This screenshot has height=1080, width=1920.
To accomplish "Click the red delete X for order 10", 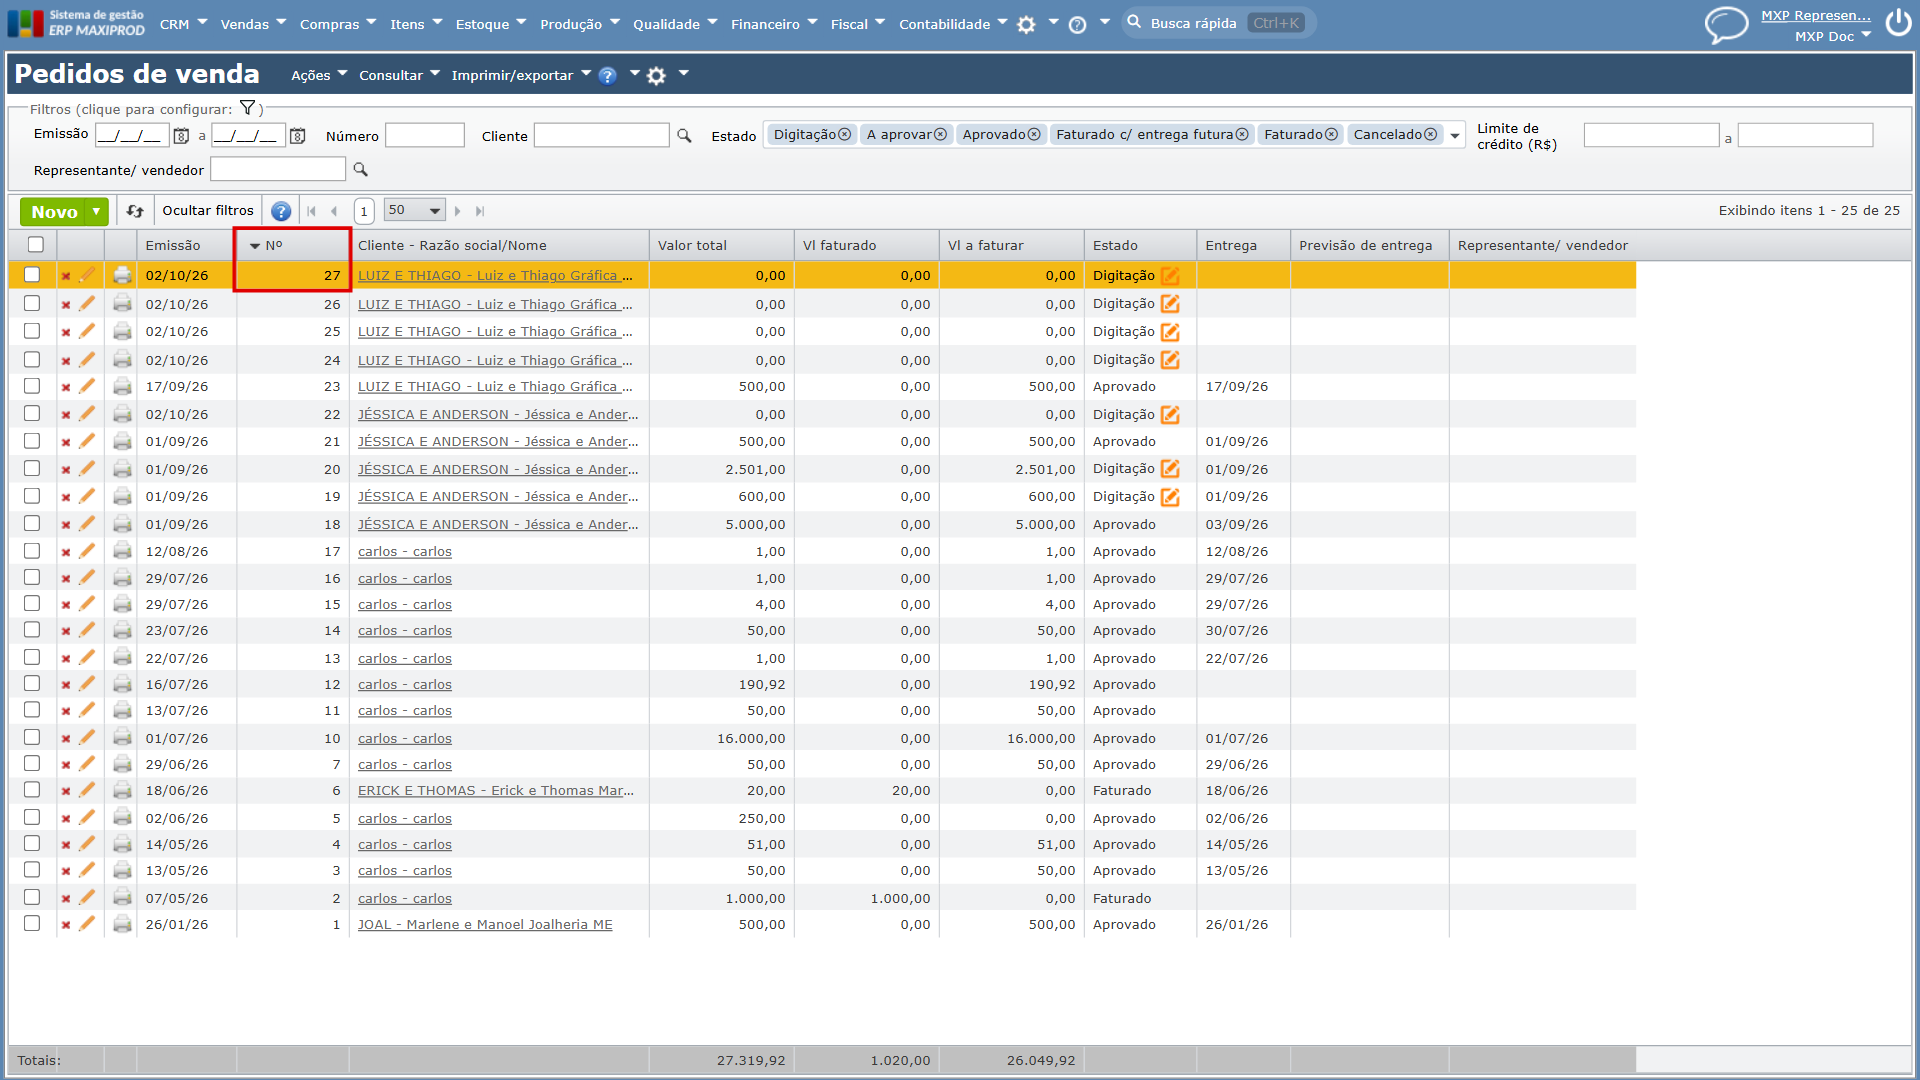I will (x=66, y=739).
